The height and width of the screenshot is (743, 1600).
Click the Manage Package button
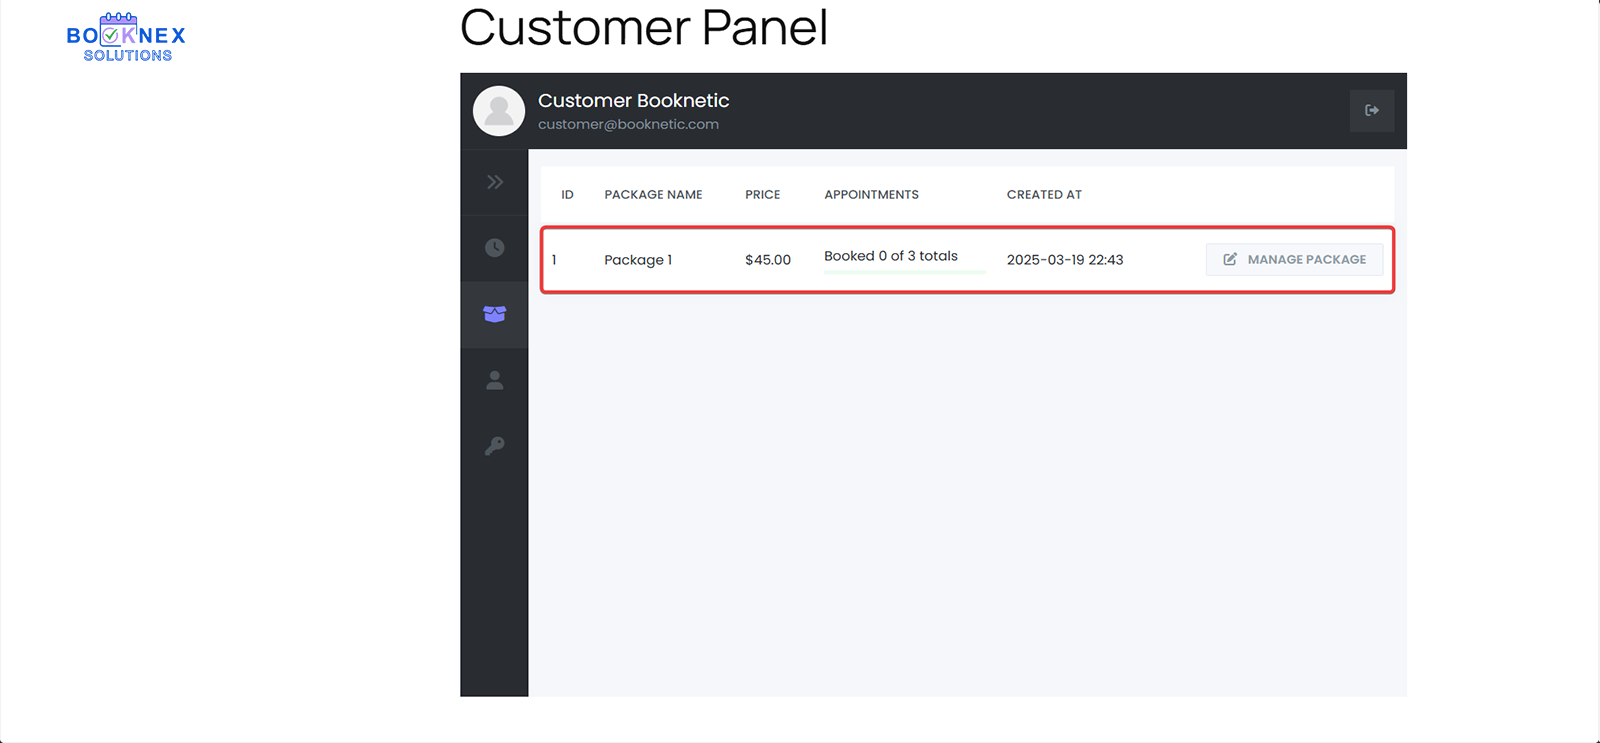(x=1294, y=259)
